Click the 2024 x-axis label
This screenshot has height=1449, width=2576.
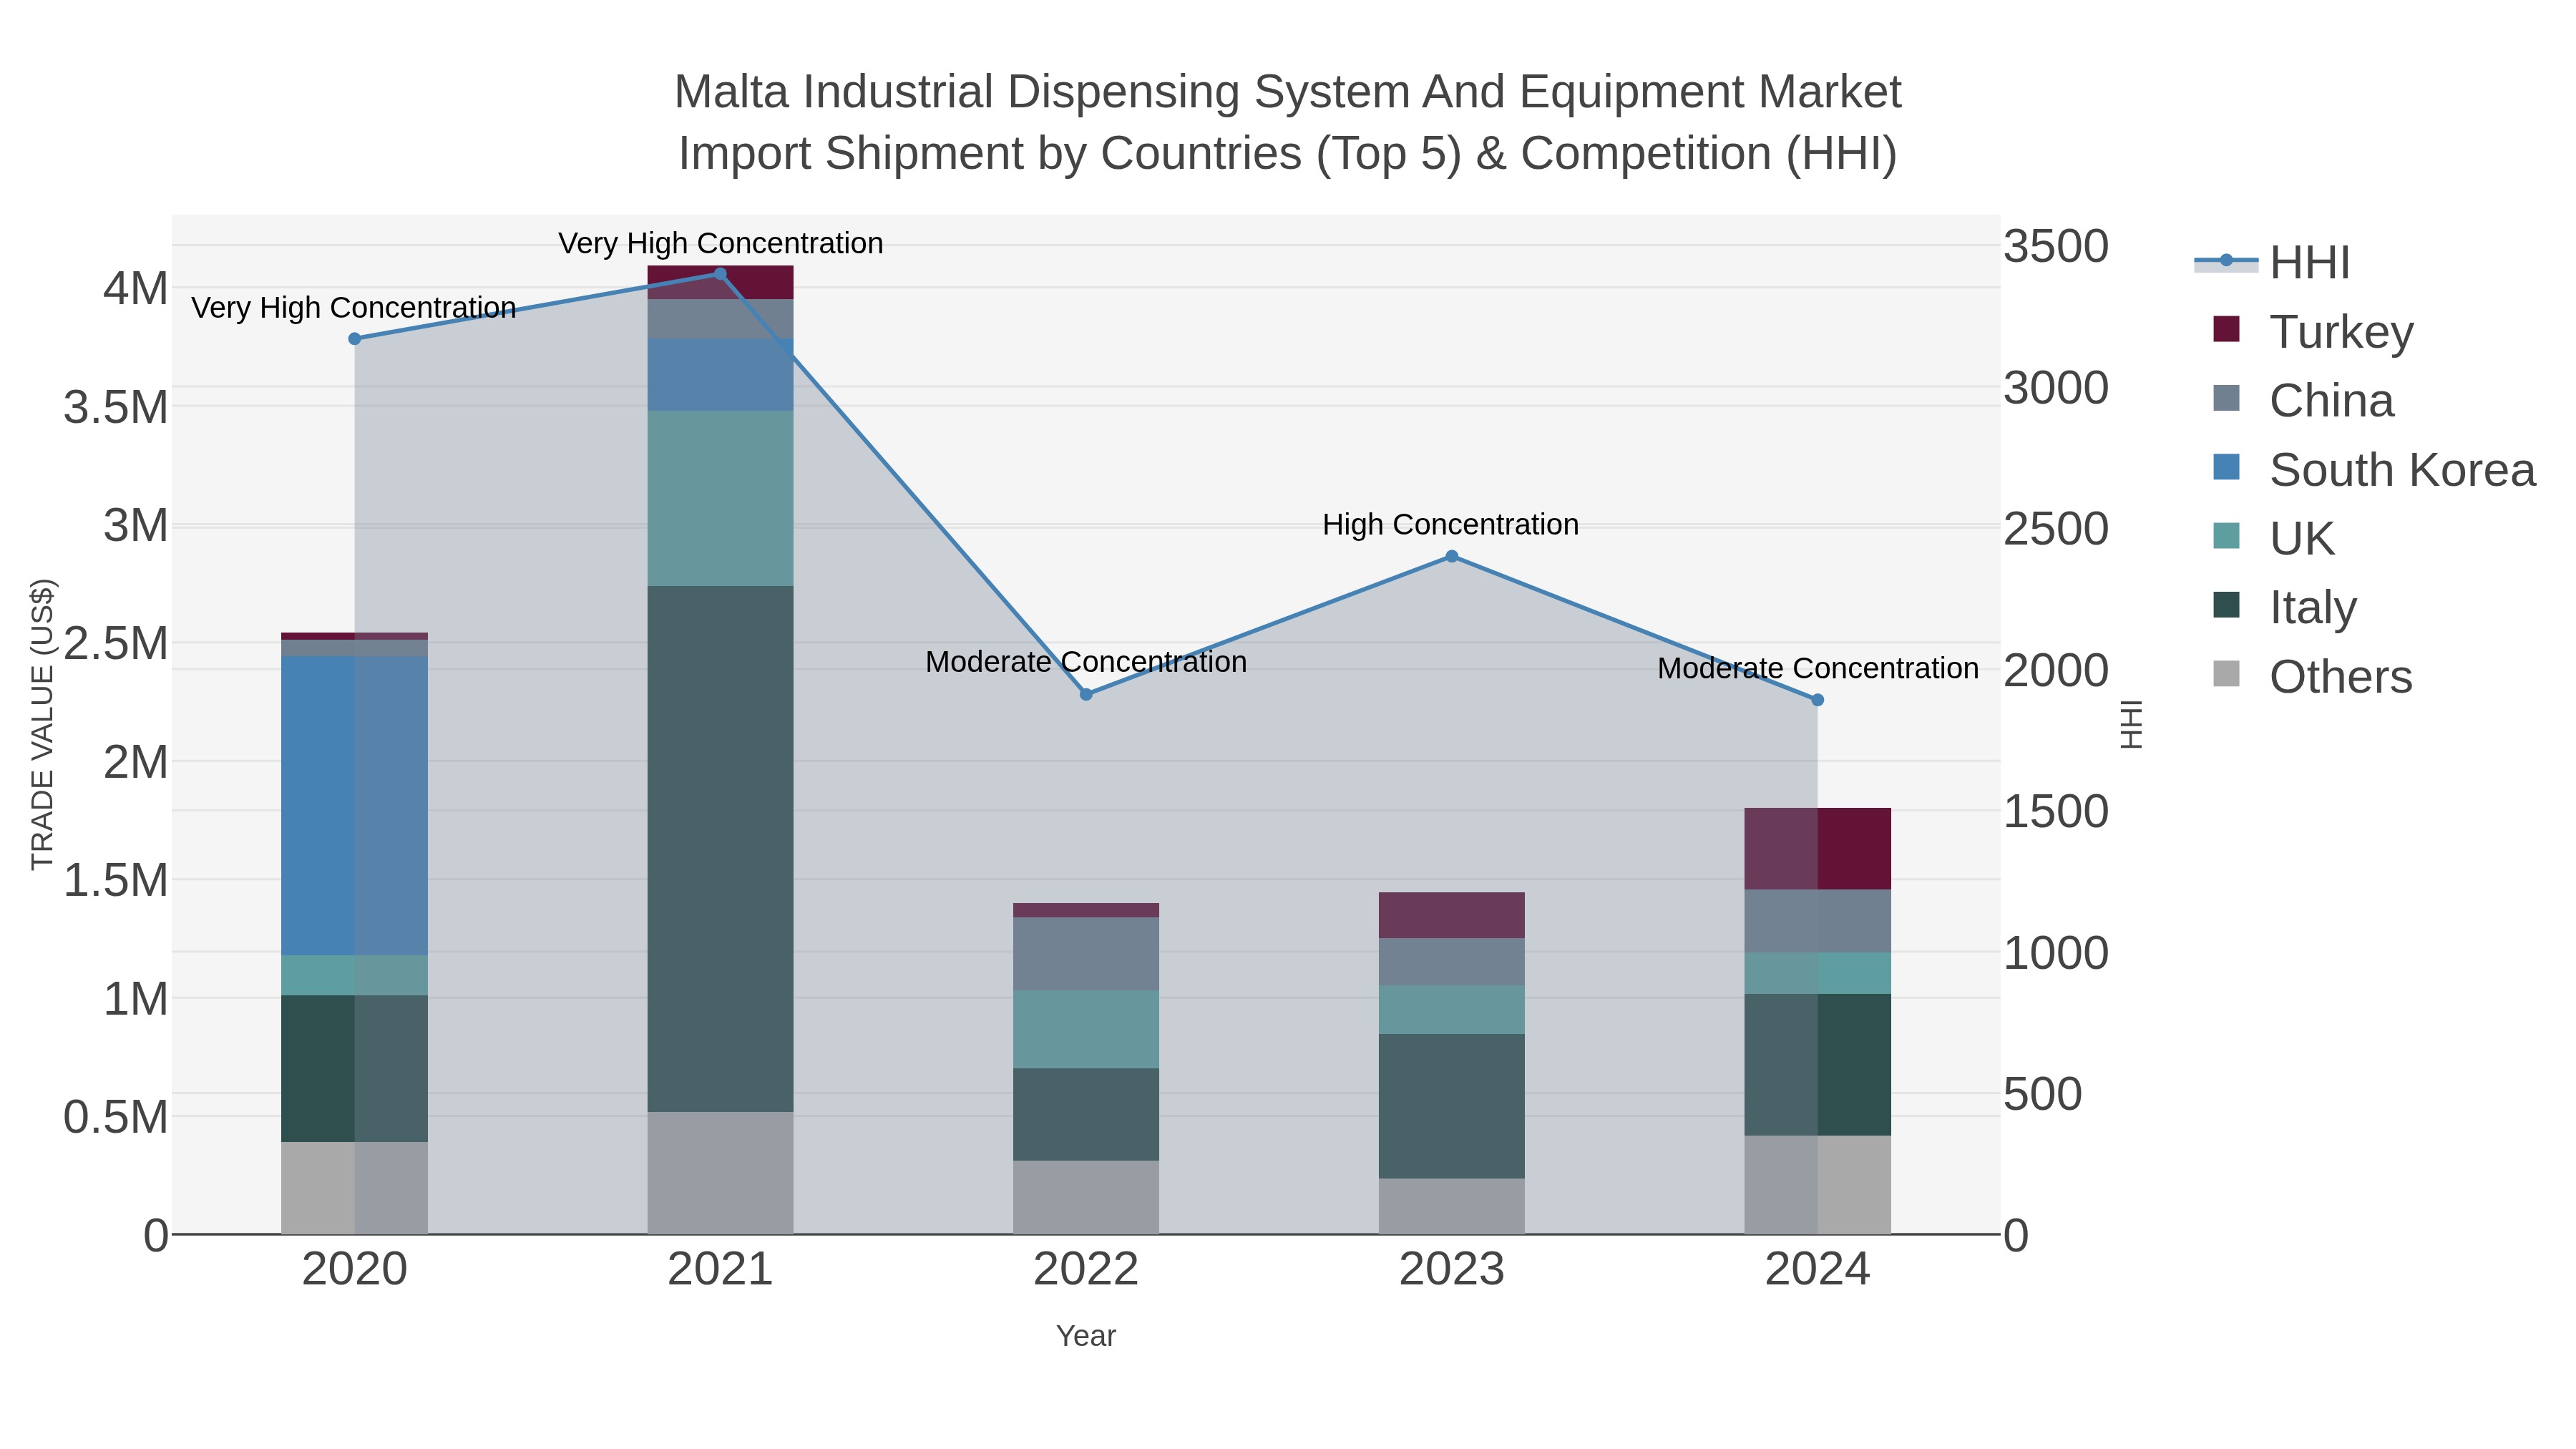point(1817,1270)
